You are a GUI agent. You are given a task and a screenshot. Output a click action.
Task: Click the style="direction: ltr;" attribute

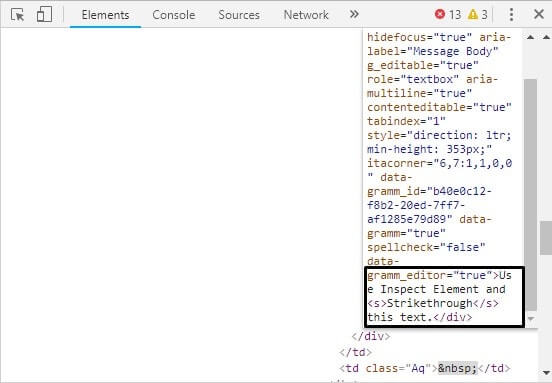click(x=439, y=135)
